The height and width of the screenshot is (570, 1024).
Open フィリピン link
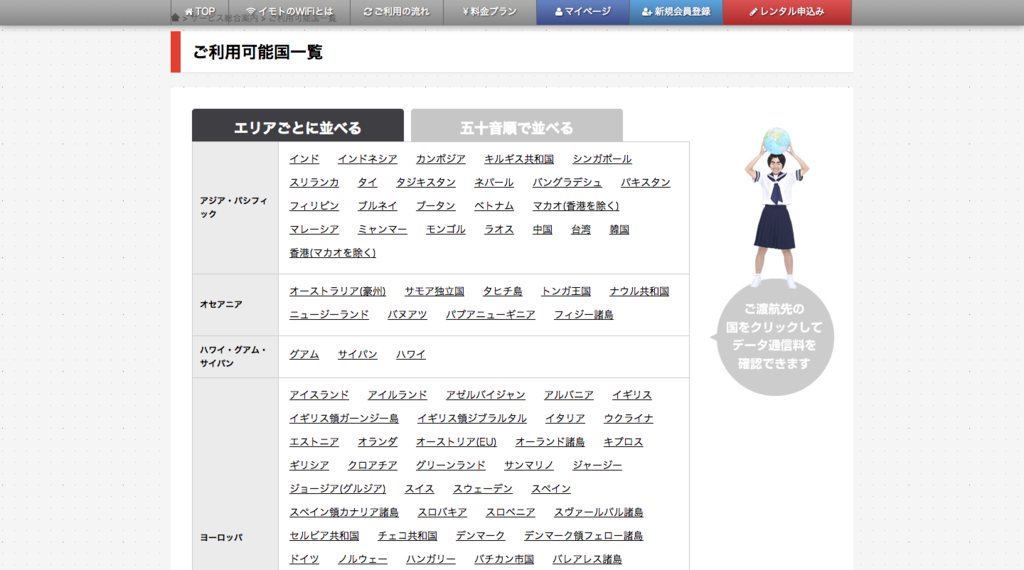(x=314, y=206)
